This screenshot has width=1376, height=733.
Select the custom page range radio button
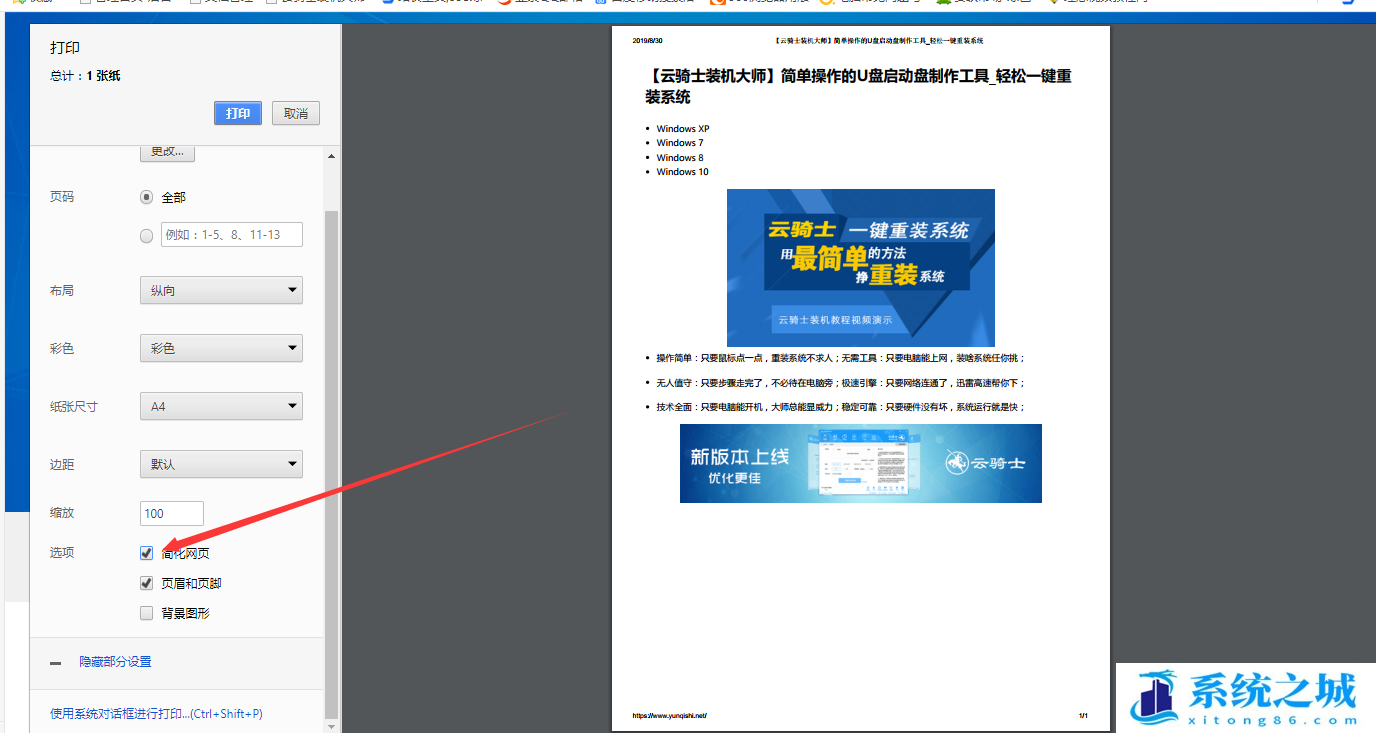[147, 236]
